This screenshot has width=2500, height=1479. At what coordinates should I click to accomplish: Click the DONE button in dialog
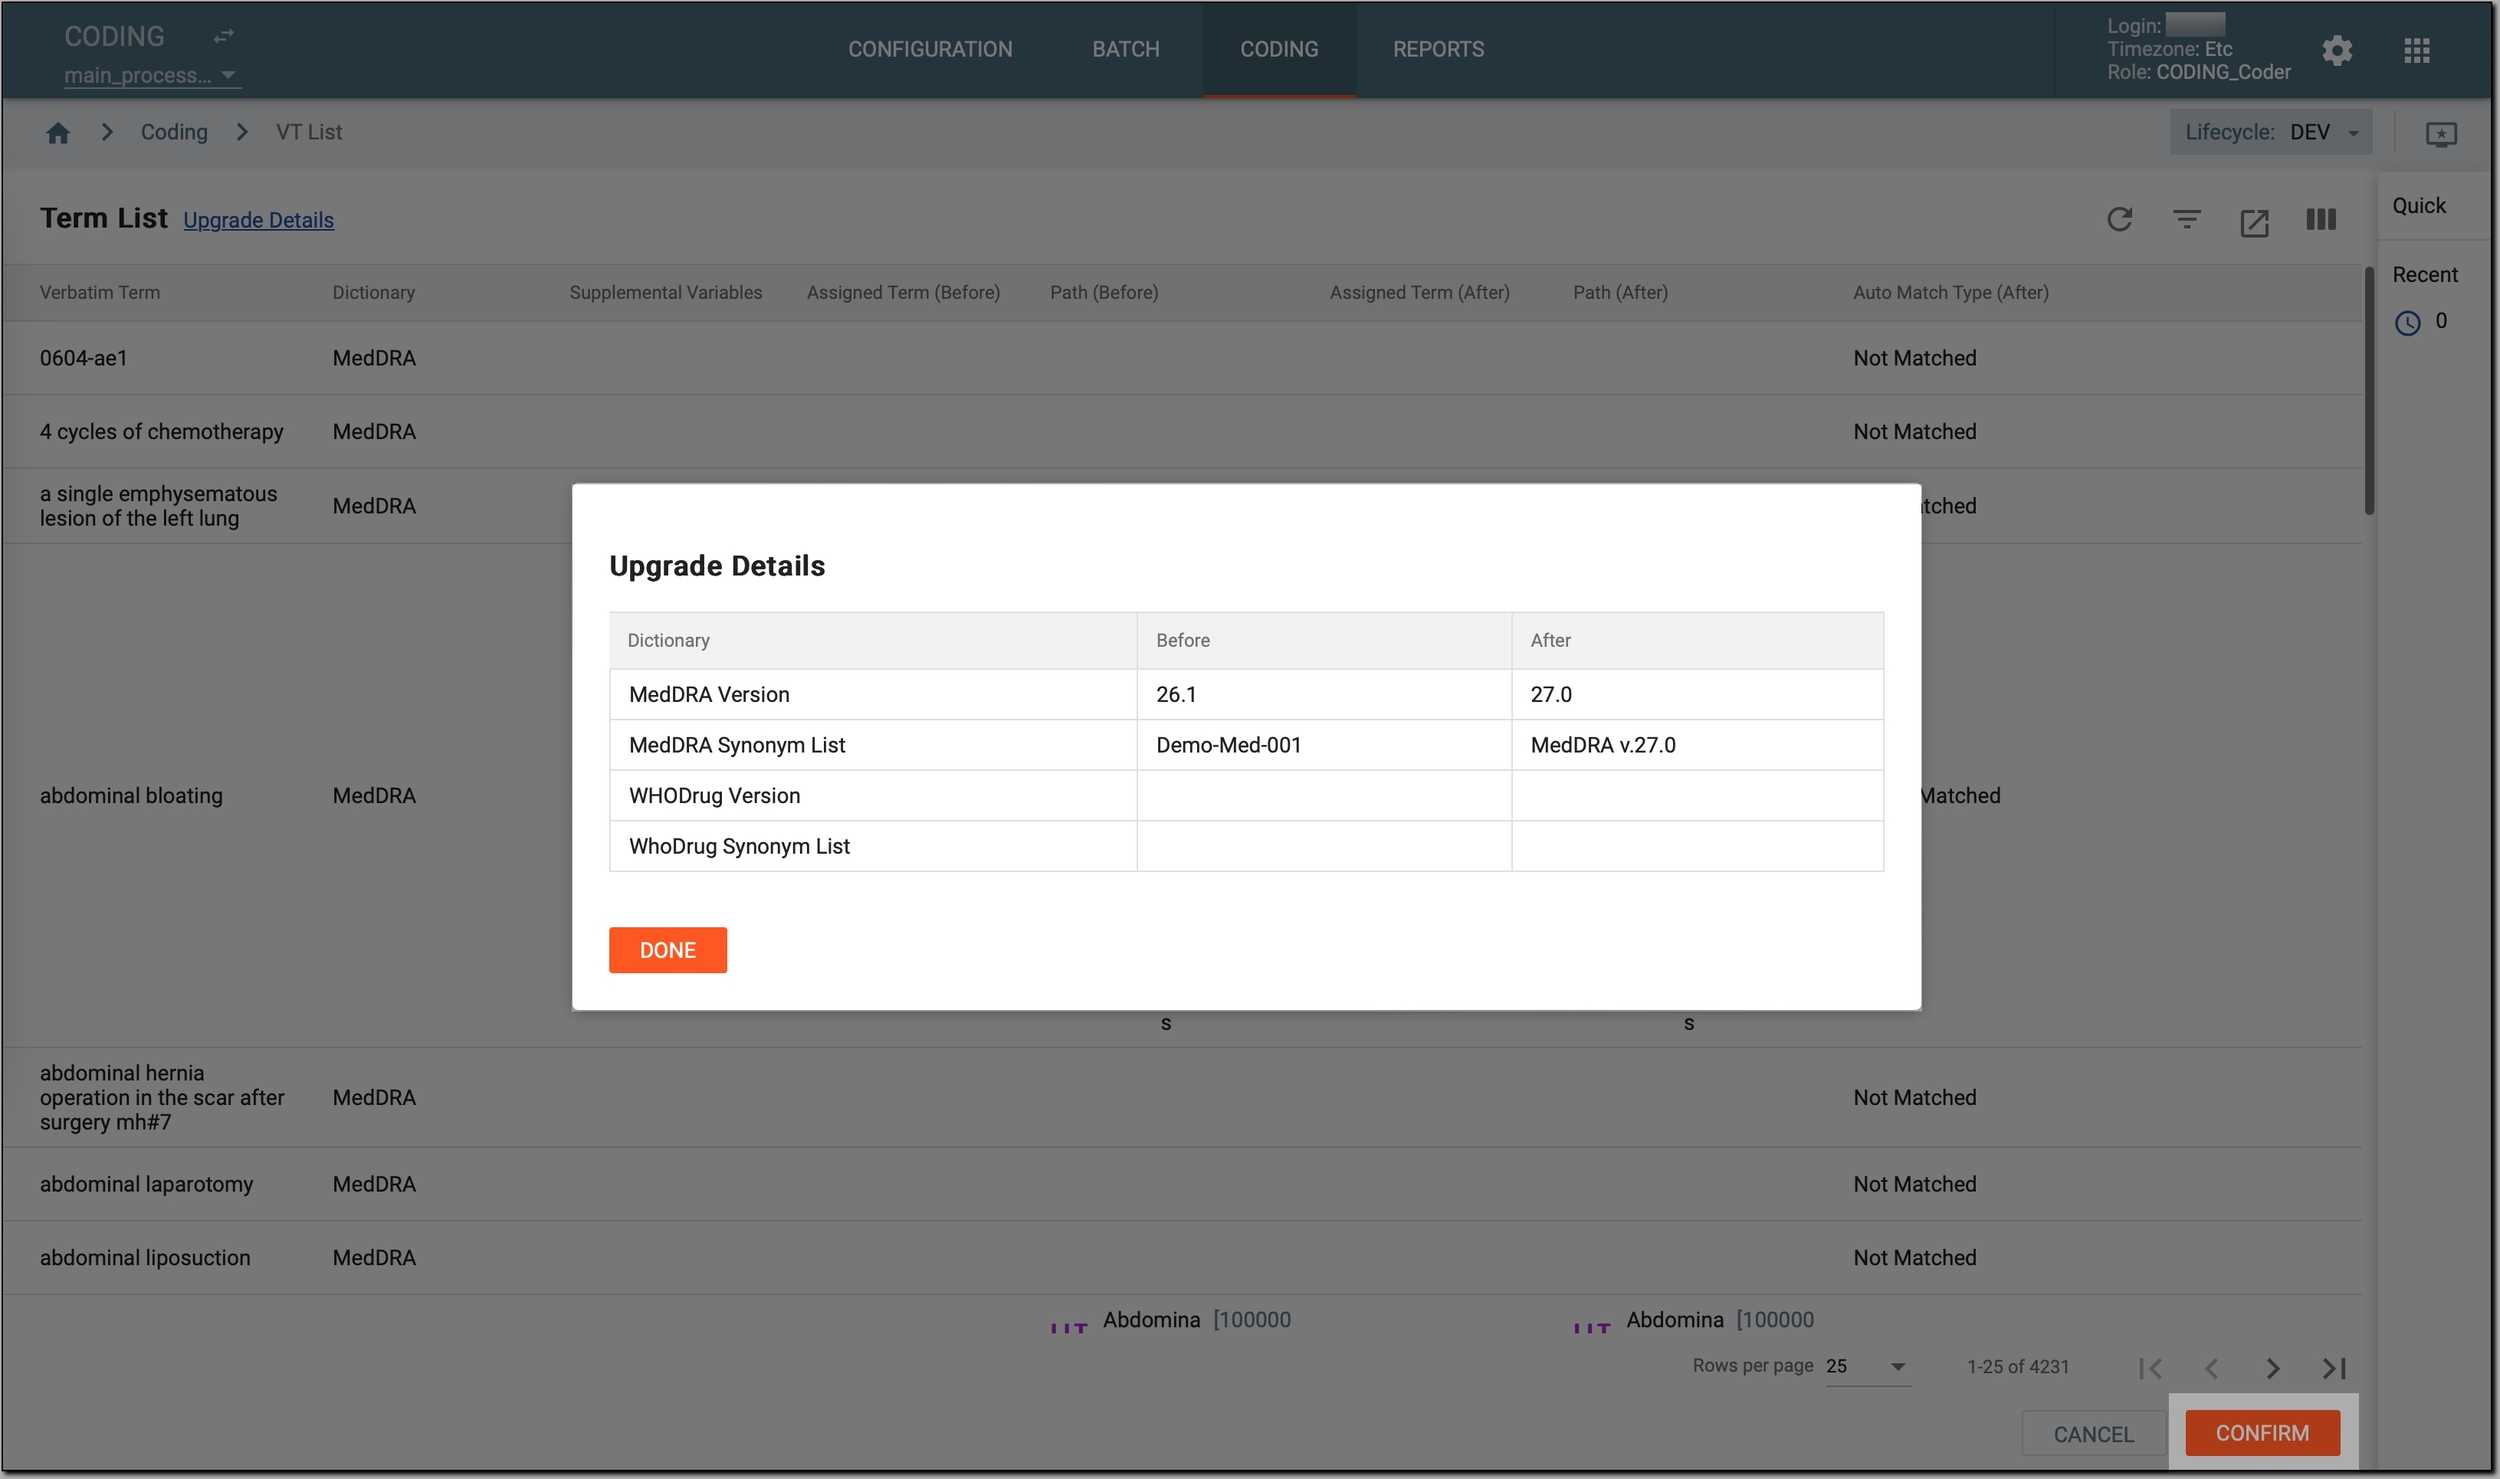[x=667, y=949]
